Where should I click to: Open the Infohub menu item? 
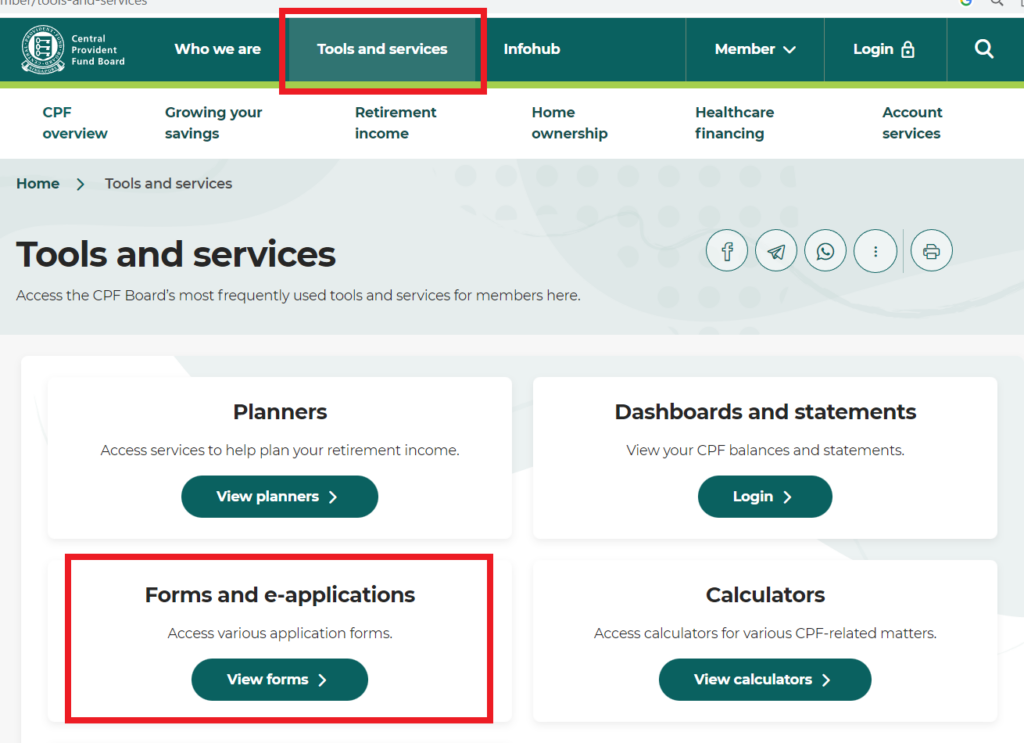[531, 48]
